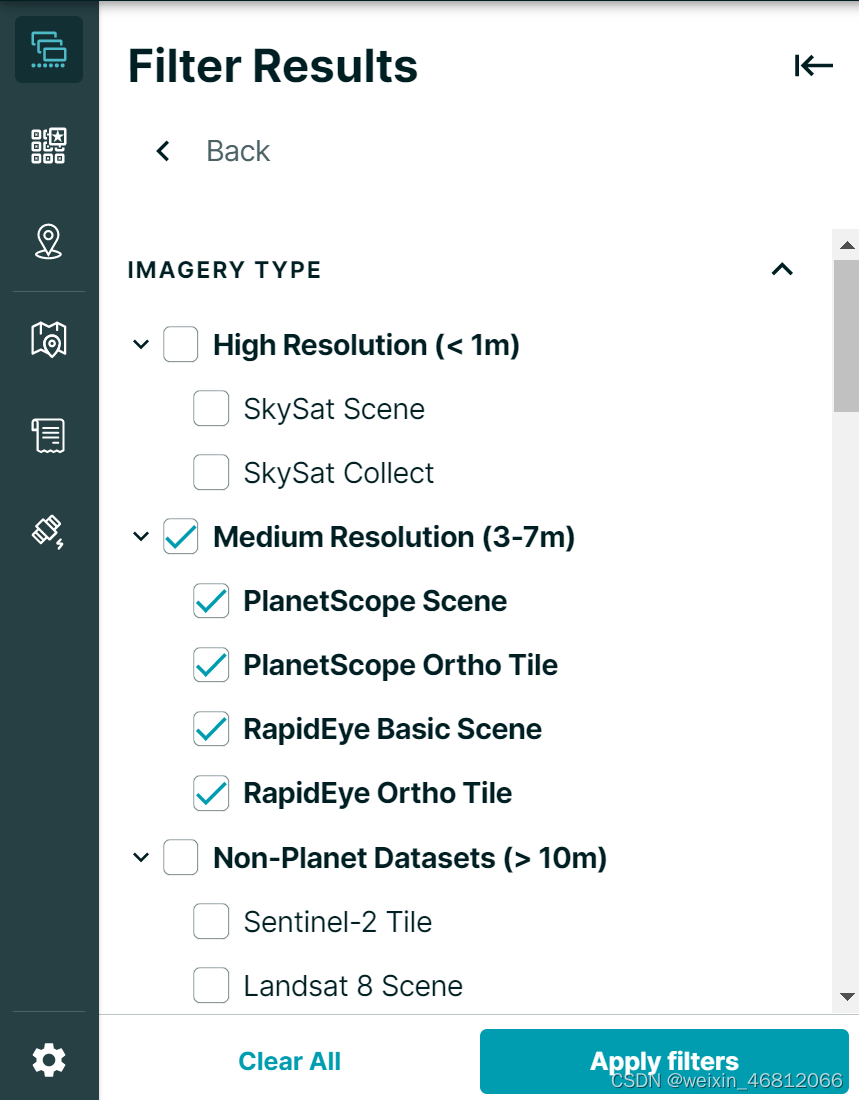Screen dimensions: 859x1100
Task: Open the featured grid star icon
Action: 48,146
